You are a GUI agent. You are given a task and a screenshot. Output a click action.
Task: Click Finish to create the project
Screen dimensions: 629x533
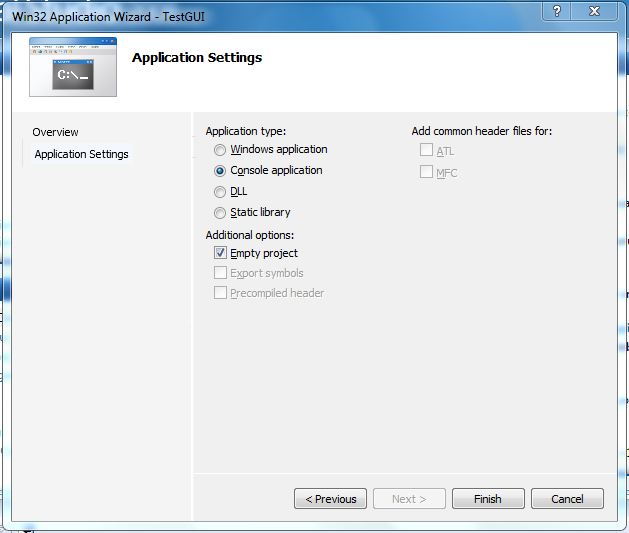tap(488, 499)
